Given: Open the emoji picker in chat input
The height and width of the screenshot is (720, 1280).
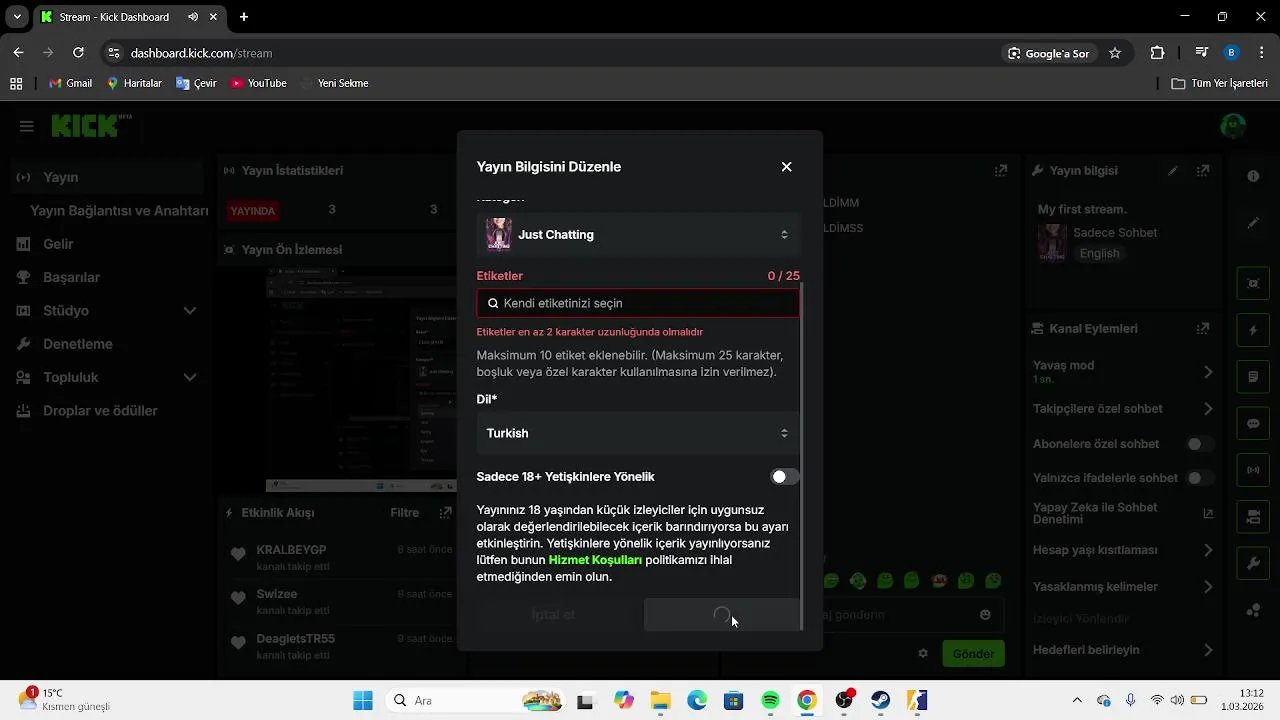Looking at the screenshot, I should pos(985,615).
